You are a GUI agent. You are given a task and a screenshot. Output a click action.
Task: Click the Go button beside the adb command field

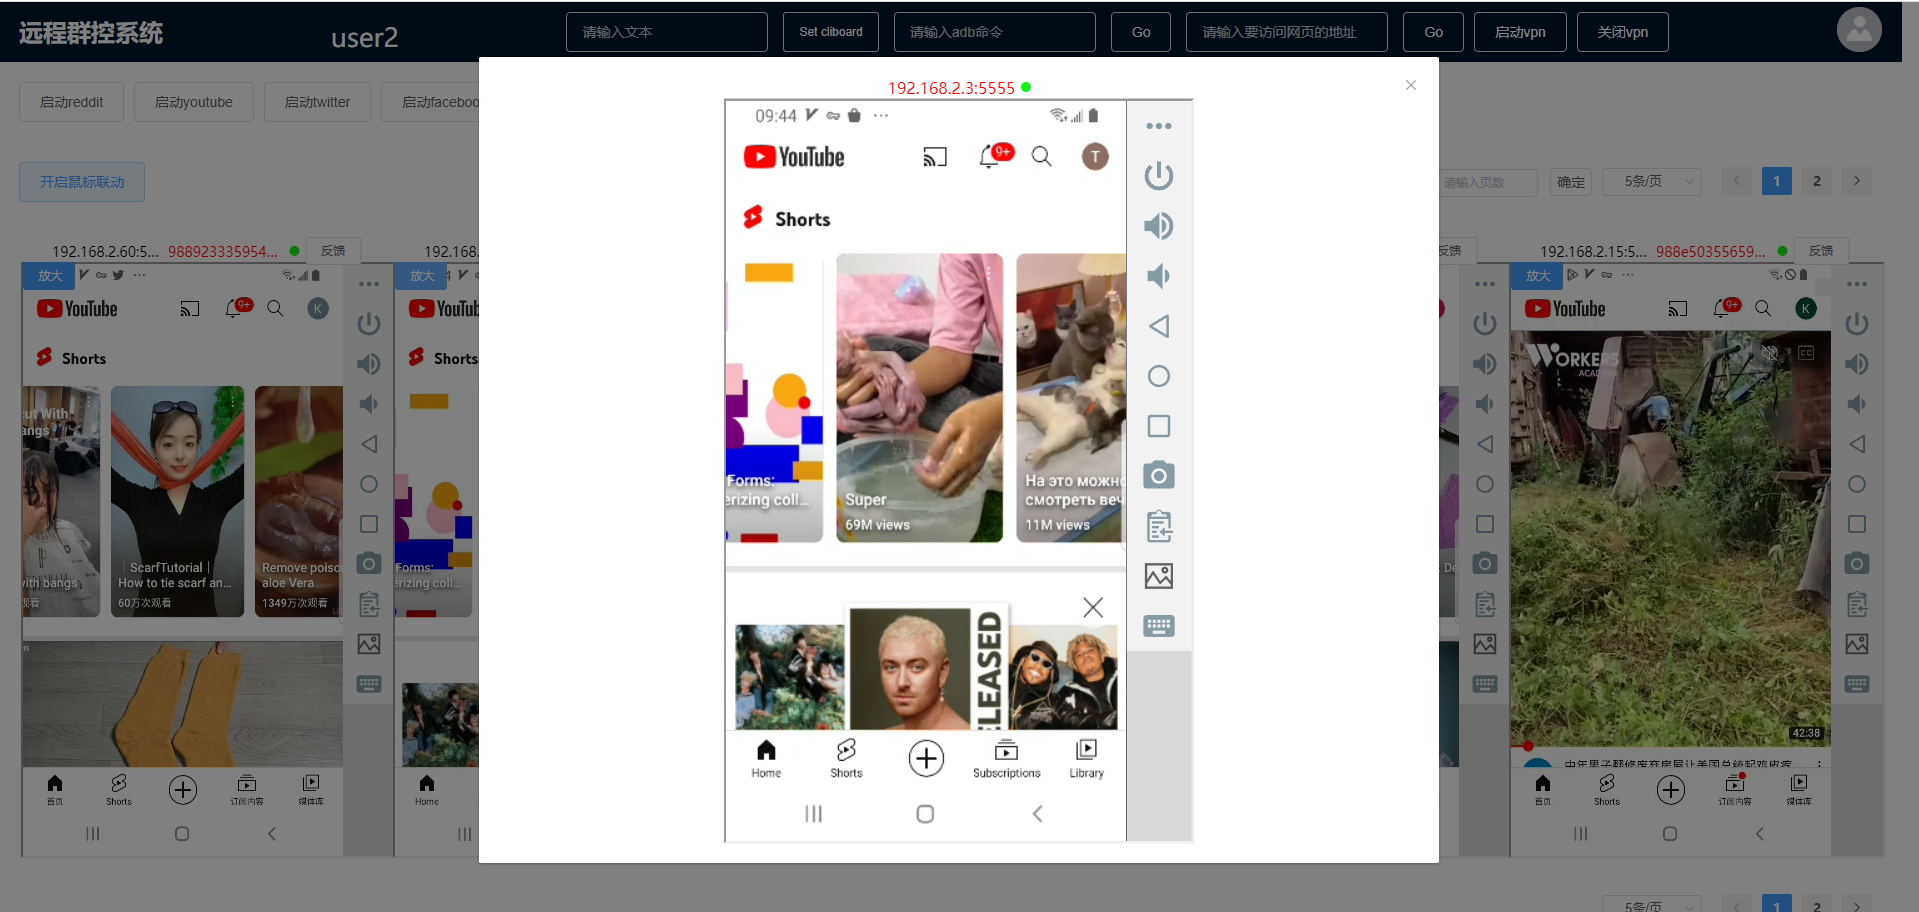[1141, 32]
